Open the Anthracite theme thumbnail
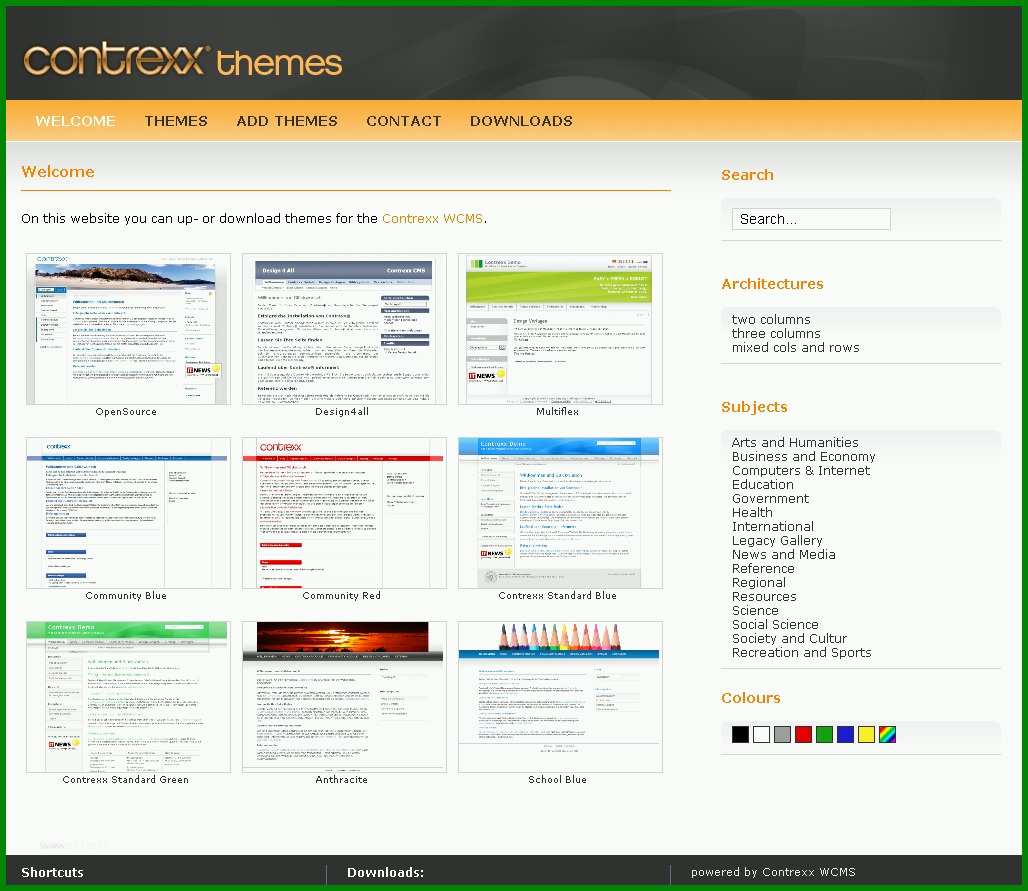The height and width of the screenshot is (891, 1028). 344,697
